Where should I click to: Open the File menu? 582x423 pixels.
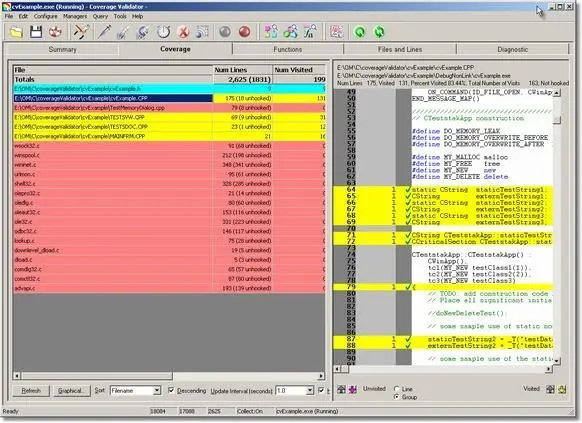(x=9, y=16)
